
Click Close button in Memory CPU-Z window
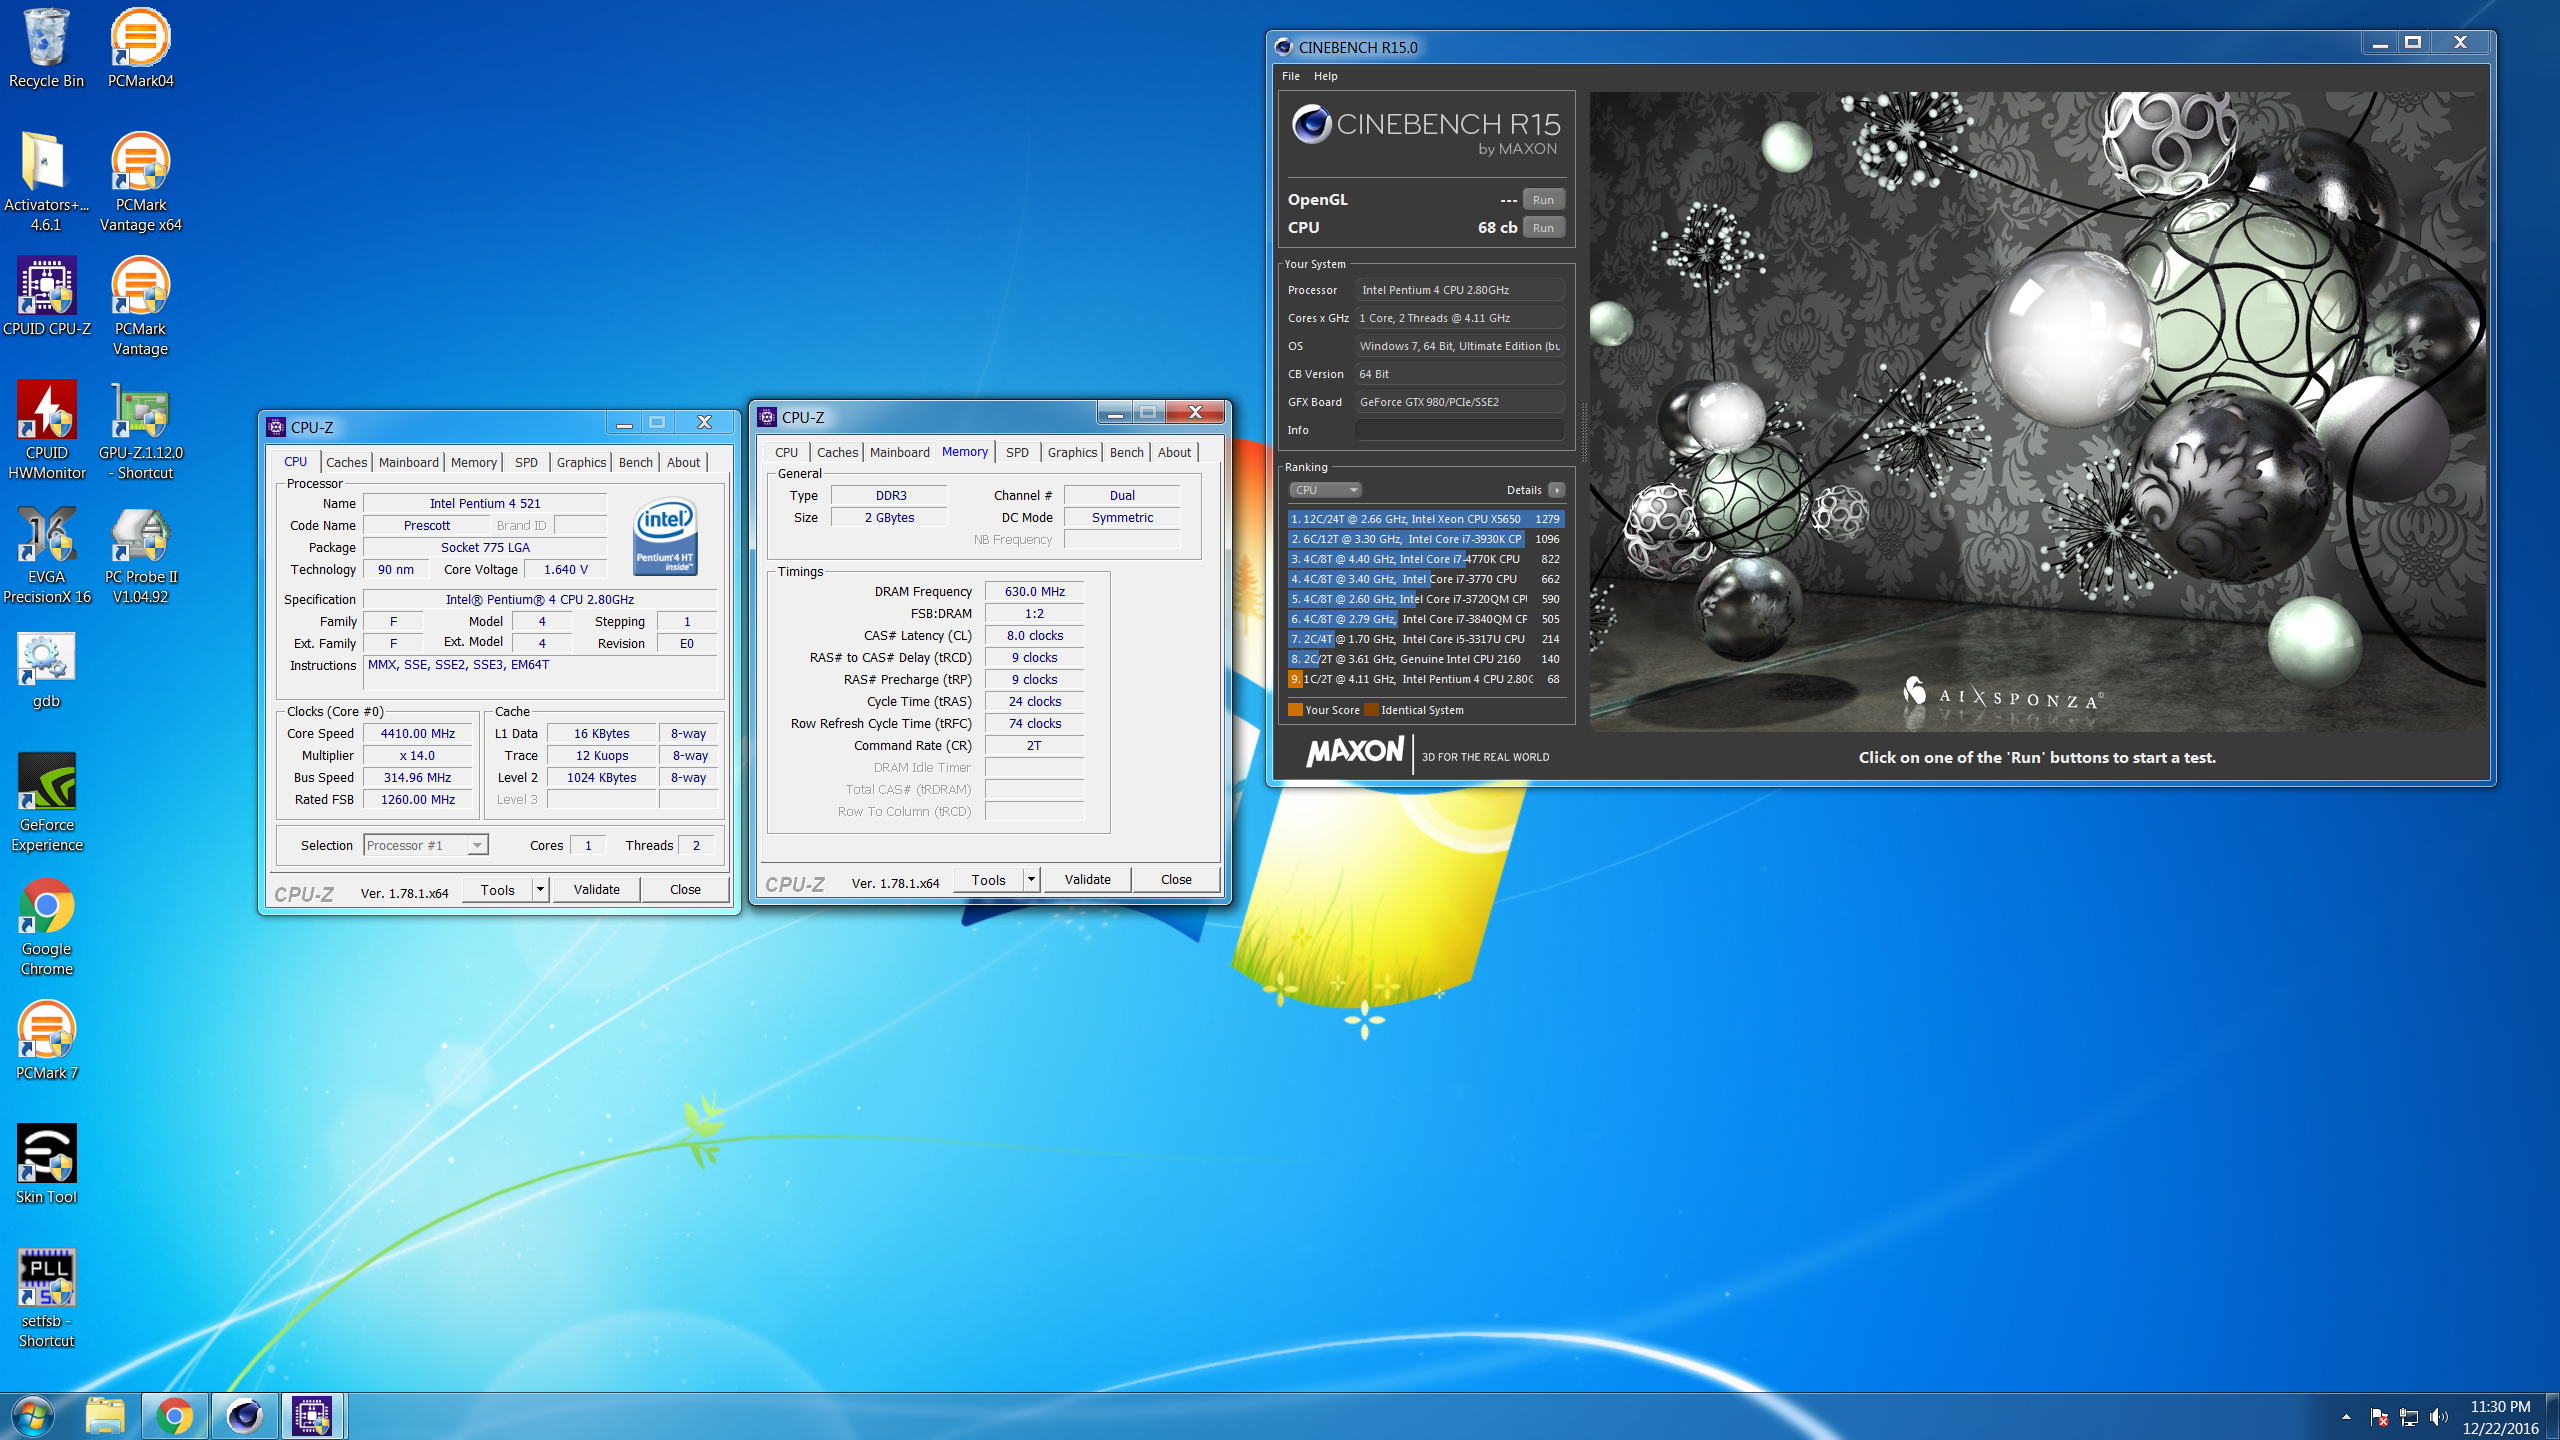1176,880
